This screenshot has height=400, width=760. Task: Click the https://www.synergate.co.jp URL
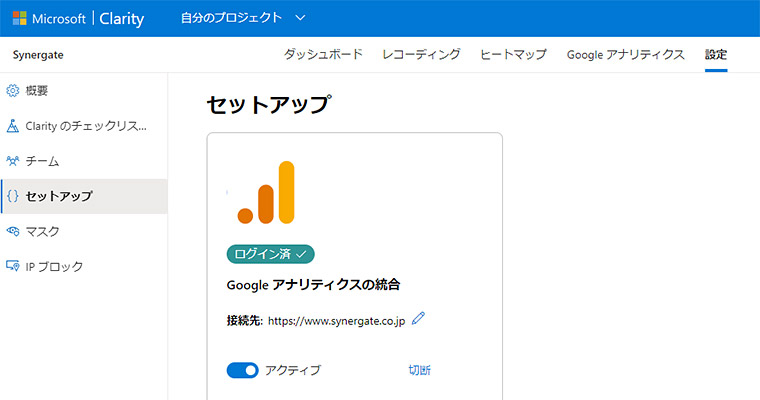[336, 321]
